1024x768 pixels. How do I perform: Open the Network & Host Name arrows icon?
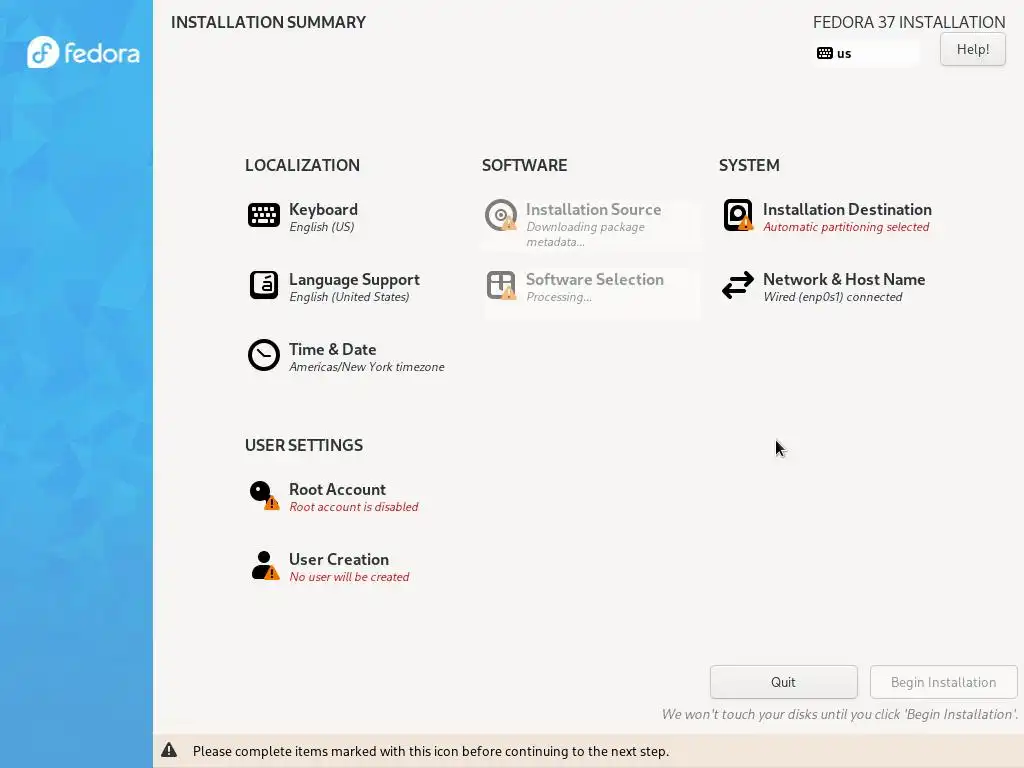738,285
